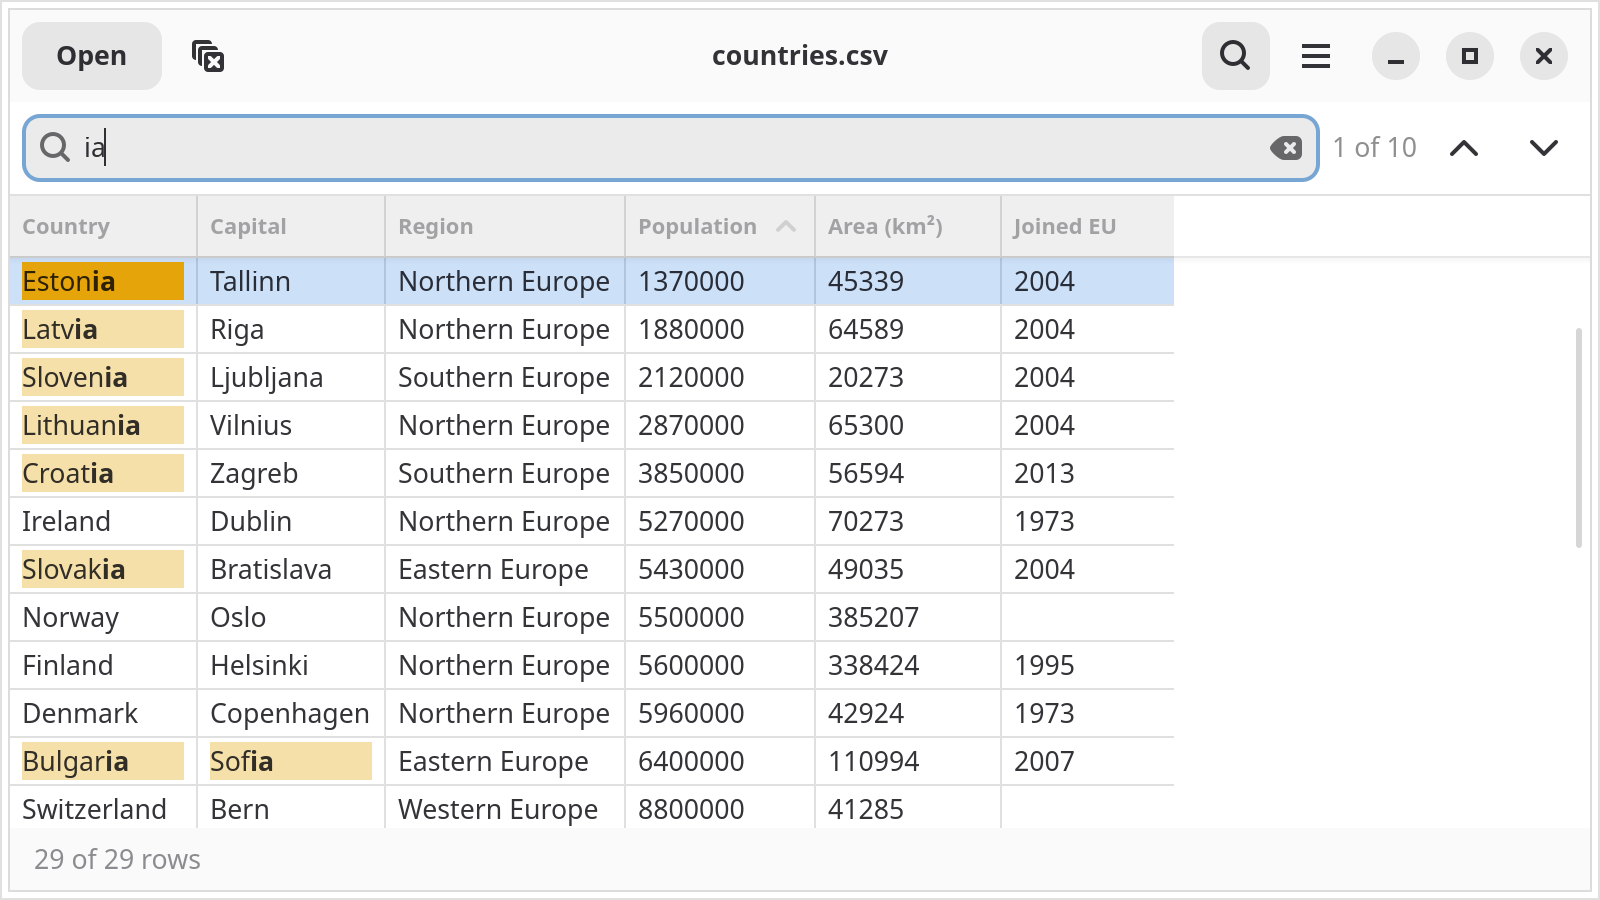Viewport: 1600px width, 900px height.
Task: Click area value 385207
Action: (908, 617)
